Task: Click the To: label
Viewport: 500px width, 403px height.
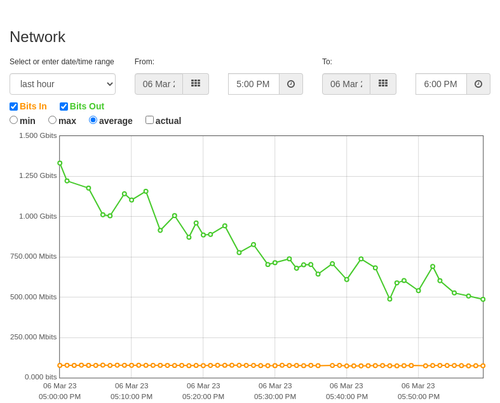Action: tap(327, 62)
